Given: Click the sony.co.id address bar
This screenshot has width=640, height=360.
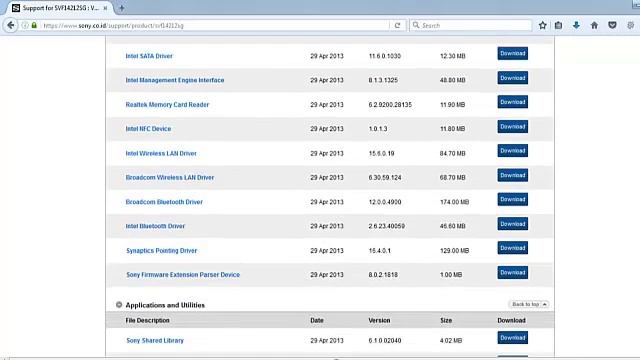Looking at the screenshot, I should tap(215, 25).
